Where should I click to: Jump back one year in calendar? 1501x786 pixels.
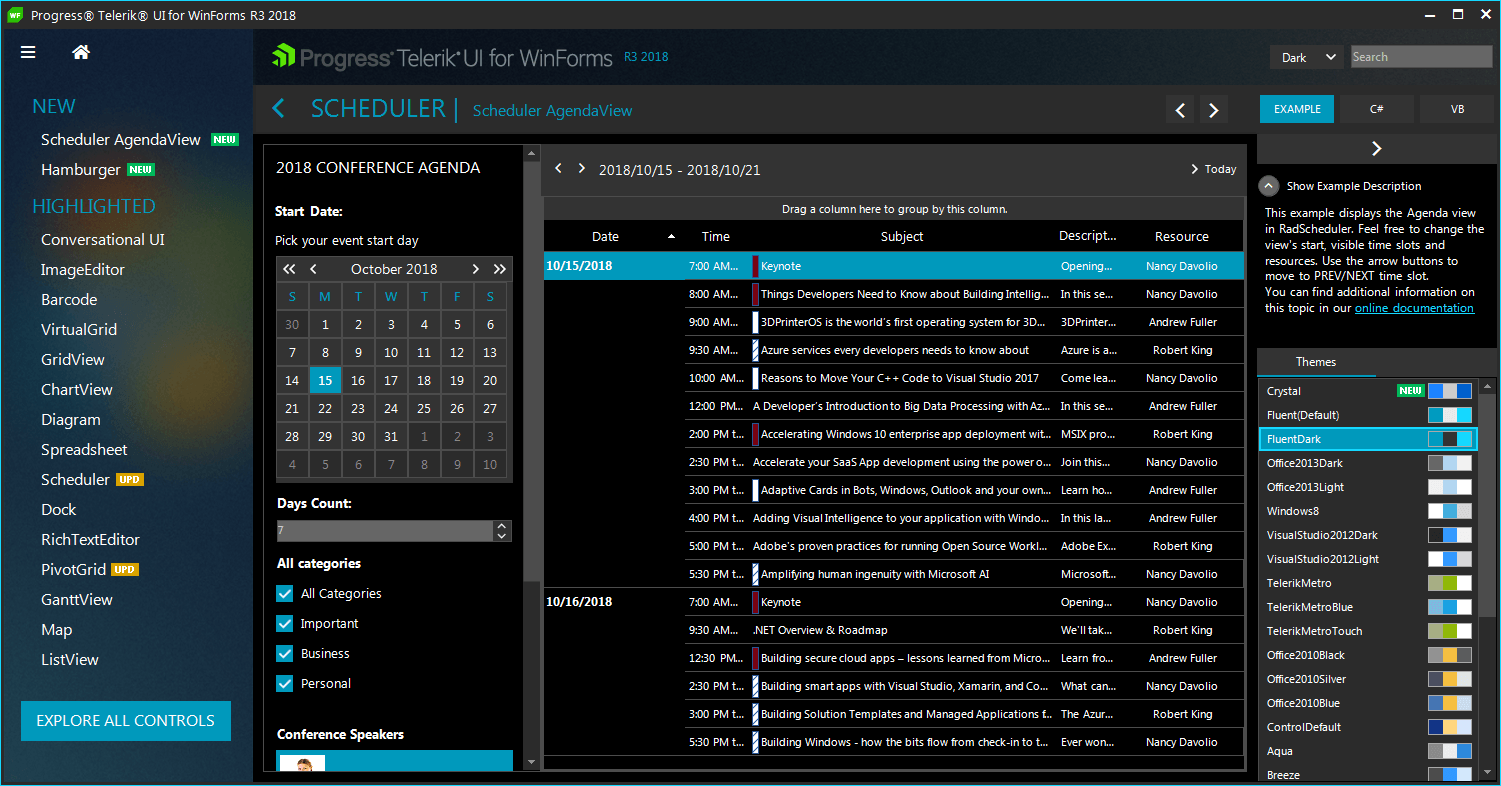pos(289,269)
